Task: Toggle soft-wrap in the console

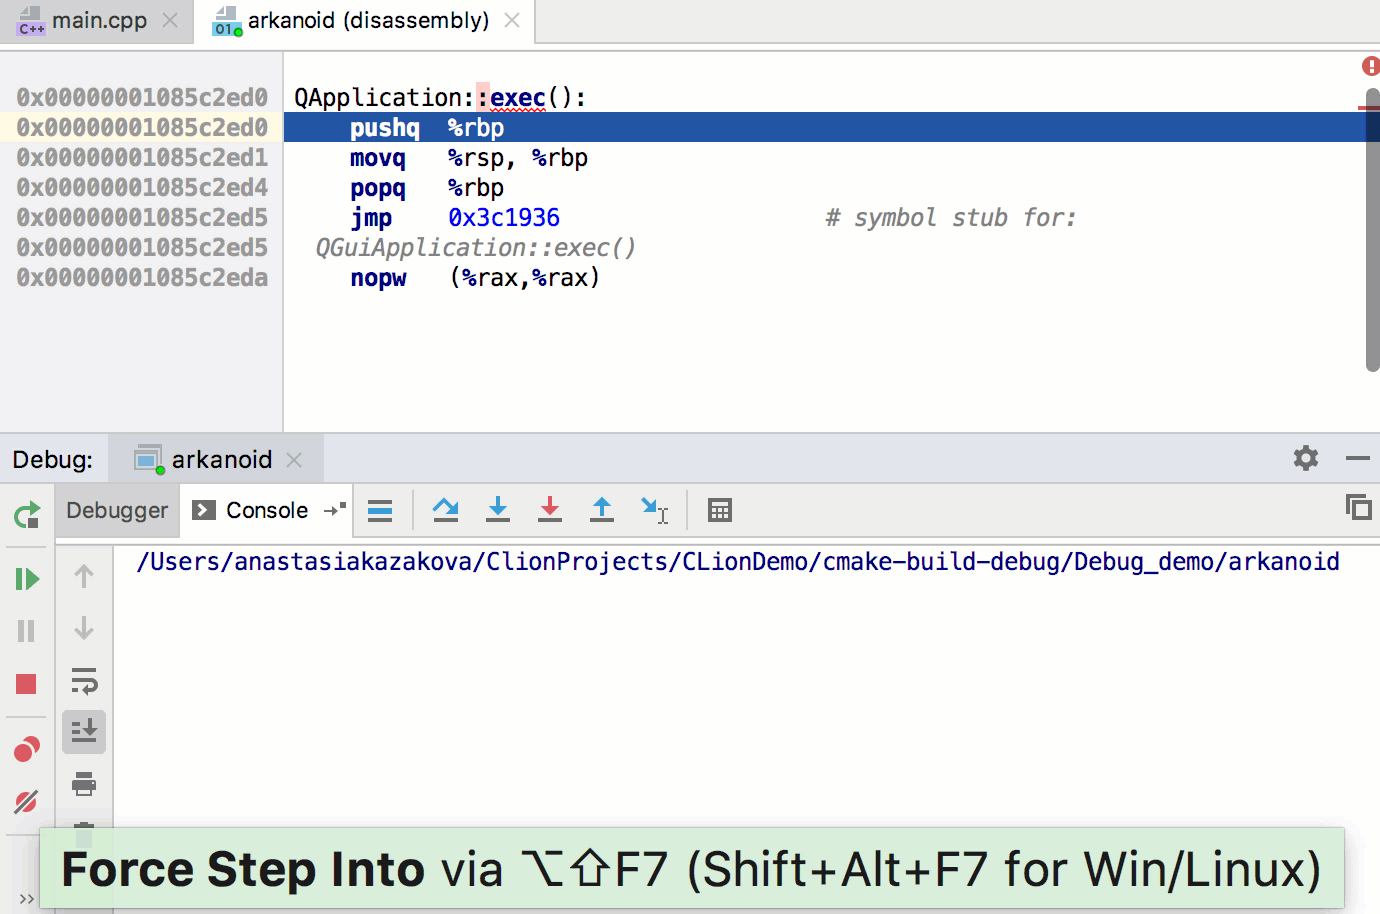Action: tap(84, 681)
